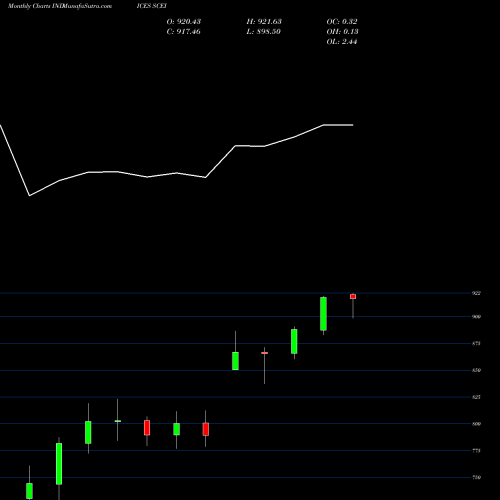Click the 750 price axis label

(x=476, y=478)
